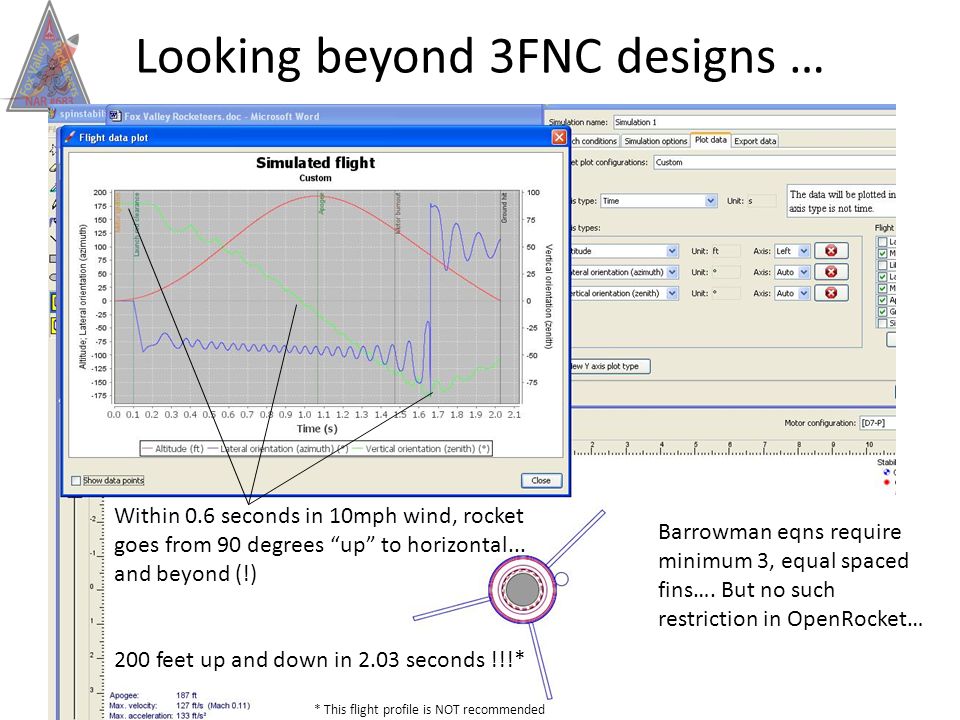Select the Plot data tab
This screenshot has width=960, height=720.
710,140
